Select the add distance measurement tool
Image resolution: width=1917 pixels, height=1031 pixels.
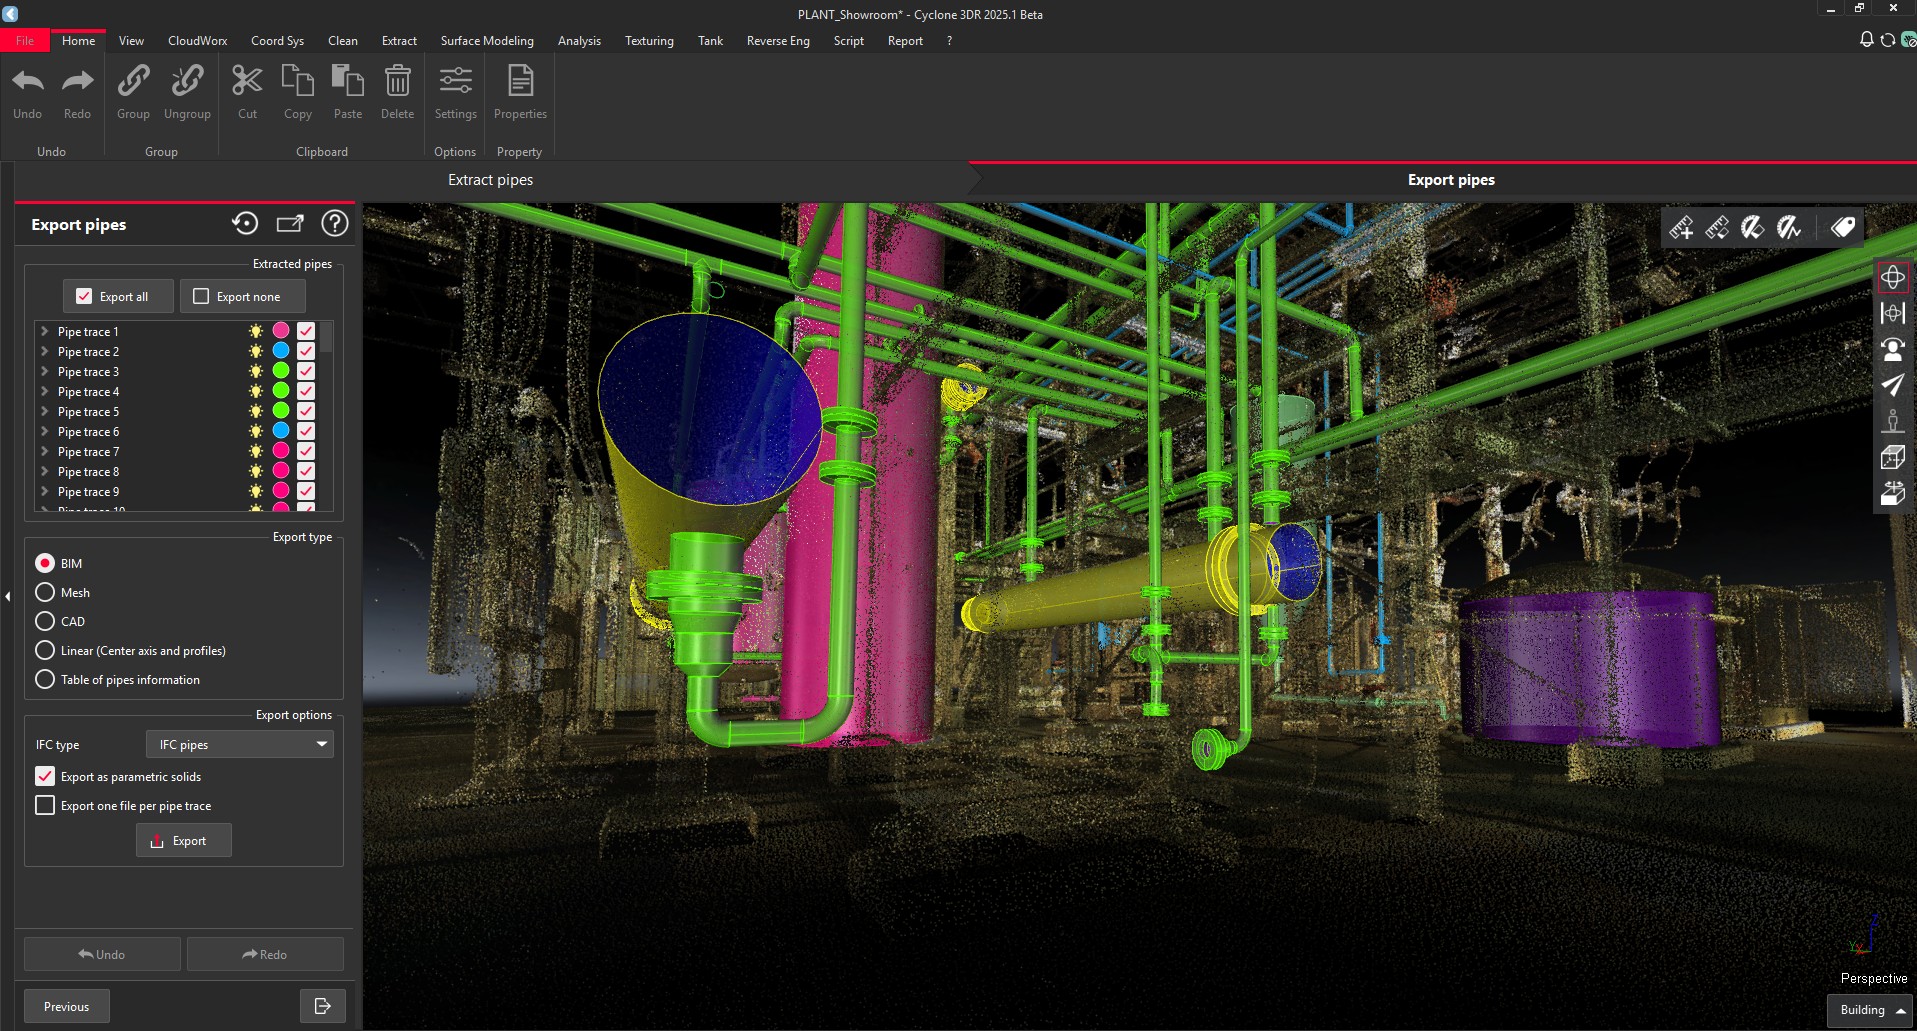point(1682,228)
